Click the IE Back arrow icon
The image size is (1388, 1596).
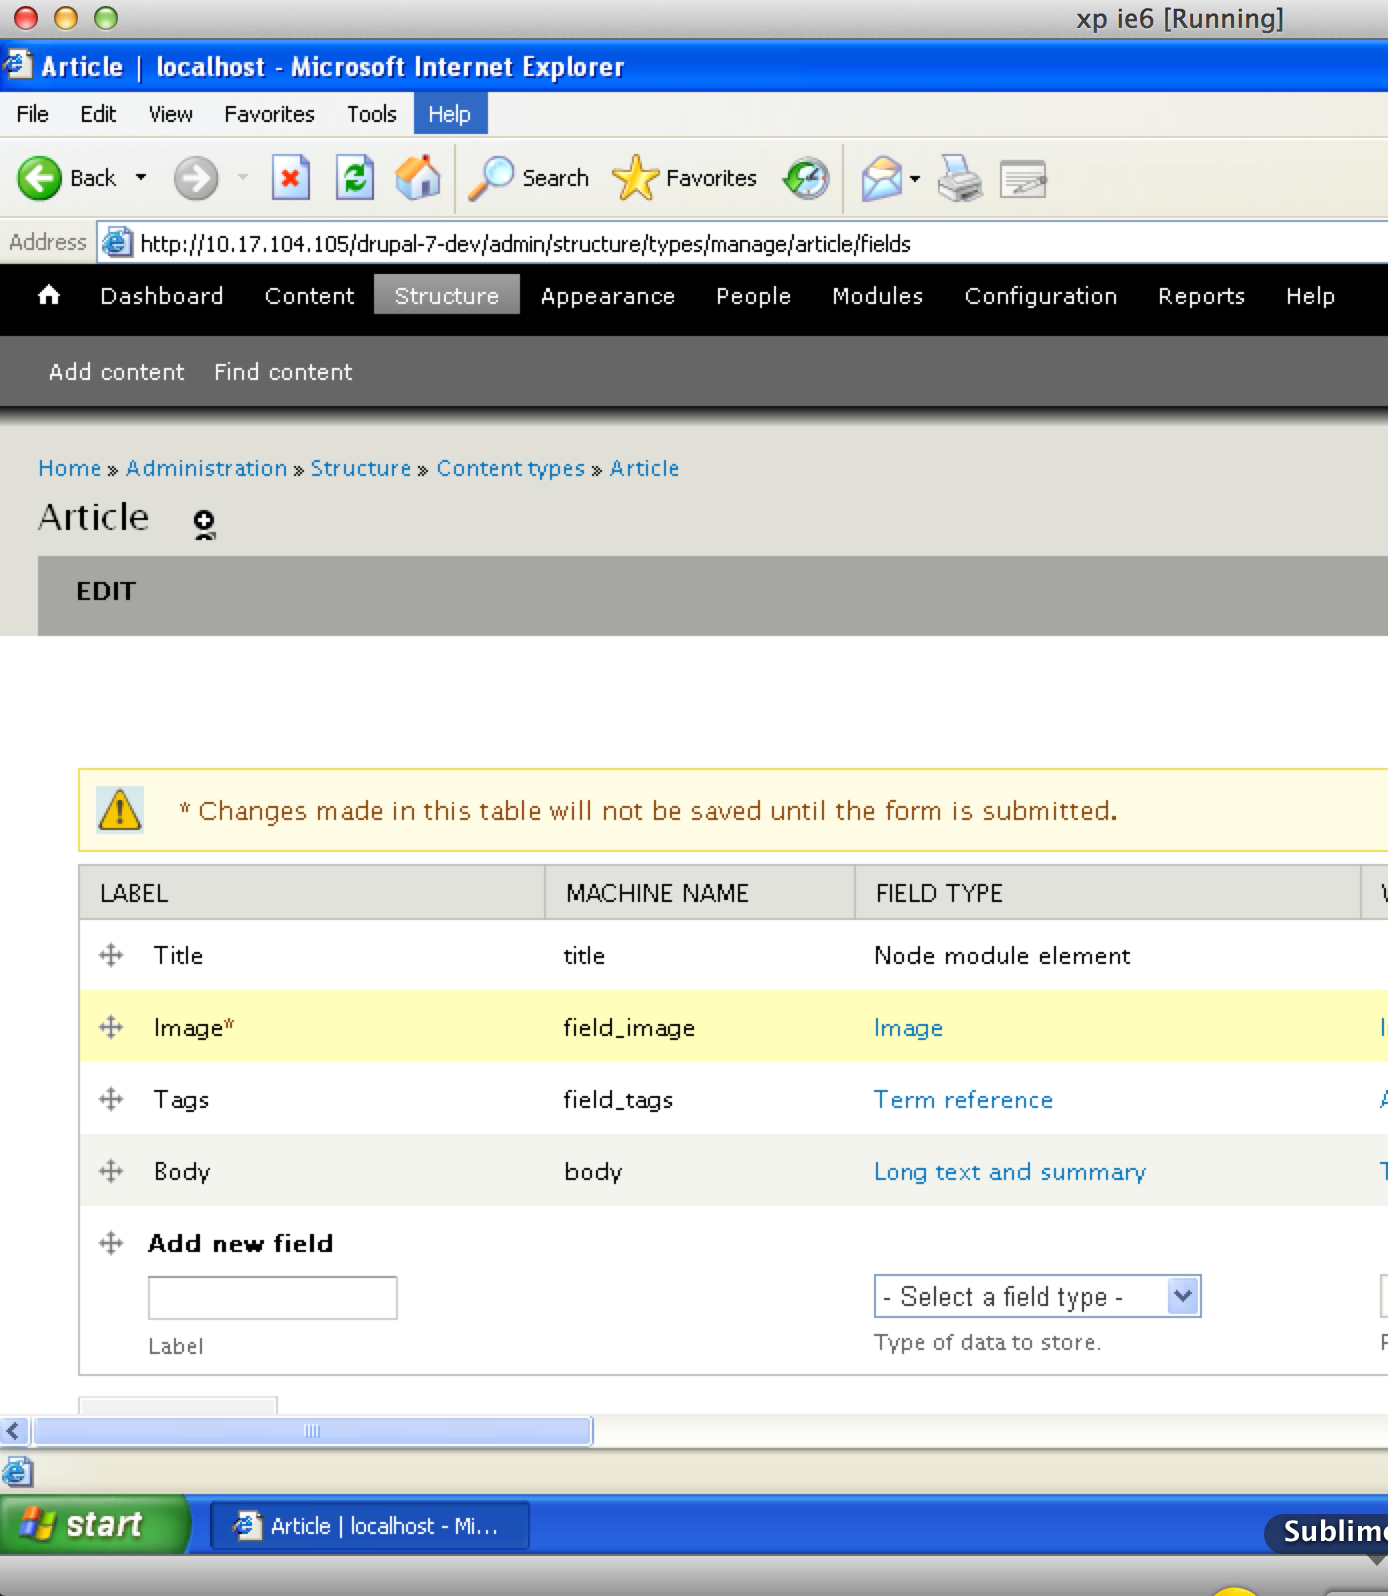40,179
